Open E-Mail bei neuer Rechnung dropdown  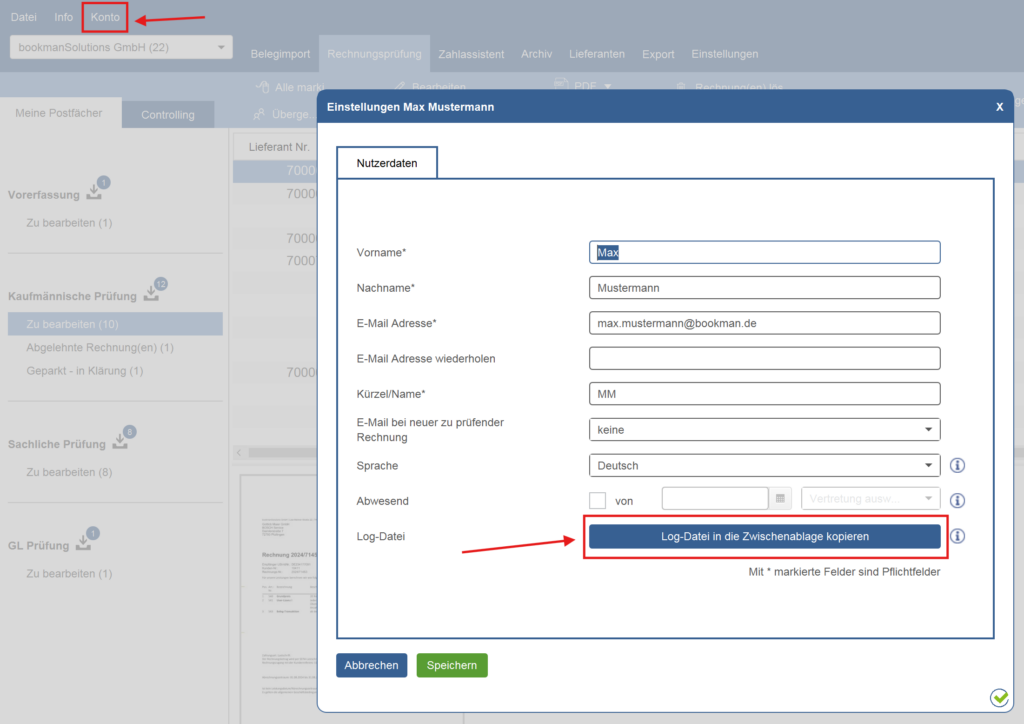764,430
